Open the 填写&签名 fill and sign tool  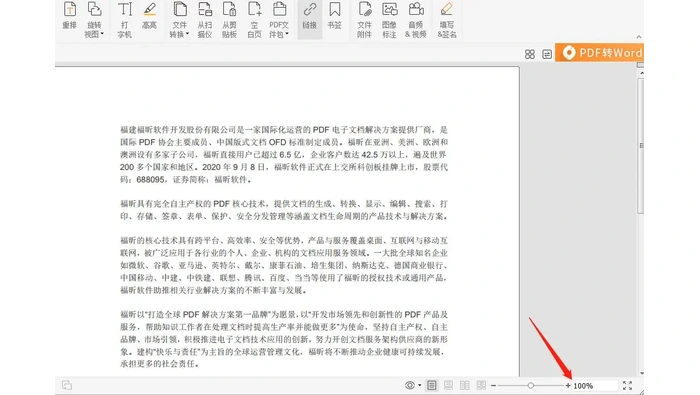(447, 20)
